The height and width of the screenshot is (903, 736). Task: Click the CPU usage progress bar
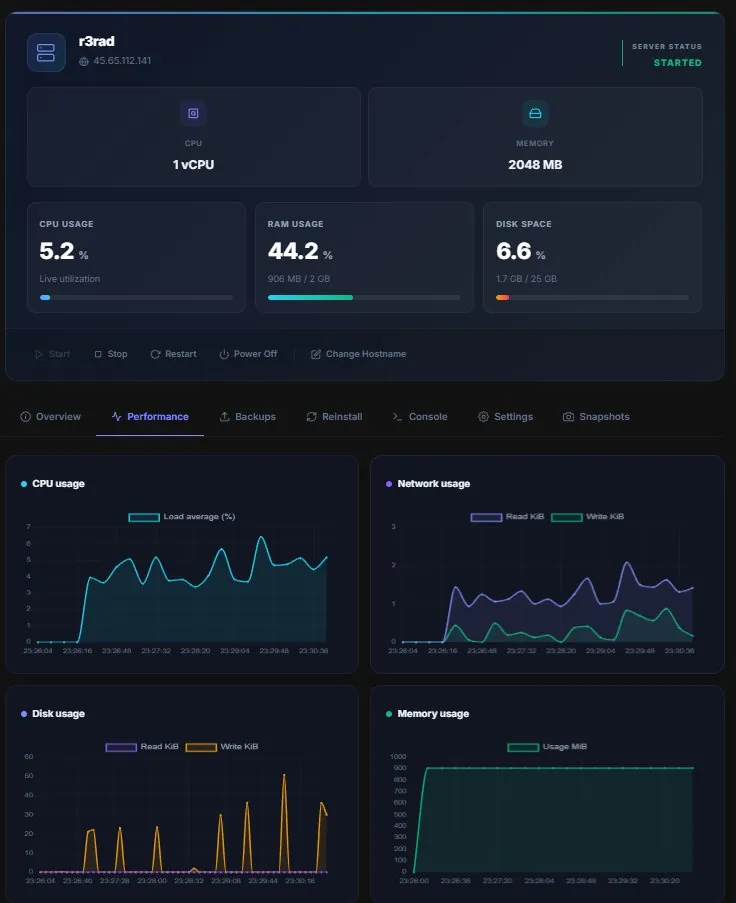coord(136,298)
